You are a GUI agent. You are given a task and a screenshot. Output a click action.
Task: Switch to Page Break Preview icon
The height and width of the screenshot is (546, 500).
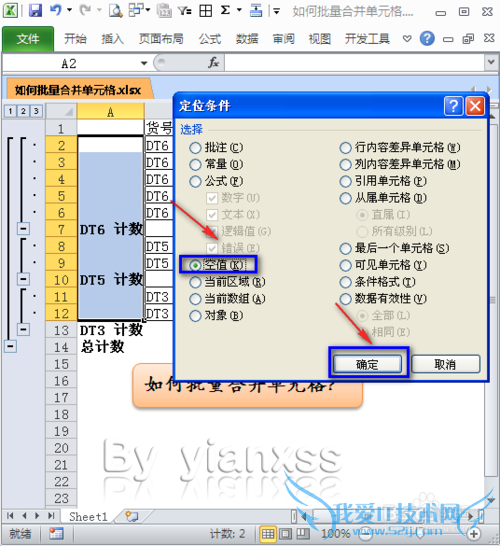[x=303, y=534]
